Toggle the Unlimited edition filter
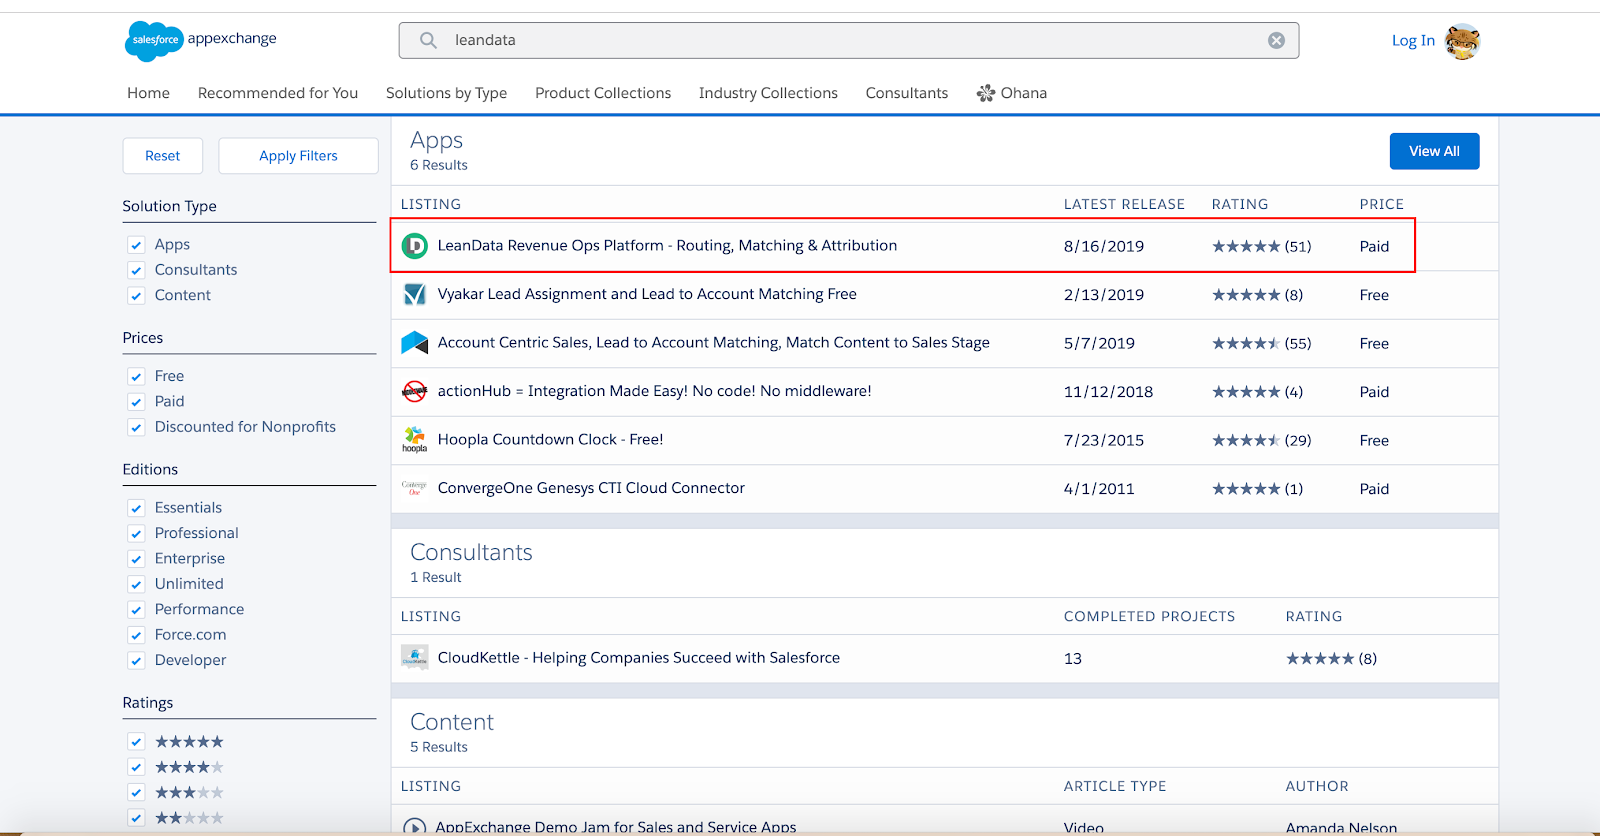 (136, 585)
